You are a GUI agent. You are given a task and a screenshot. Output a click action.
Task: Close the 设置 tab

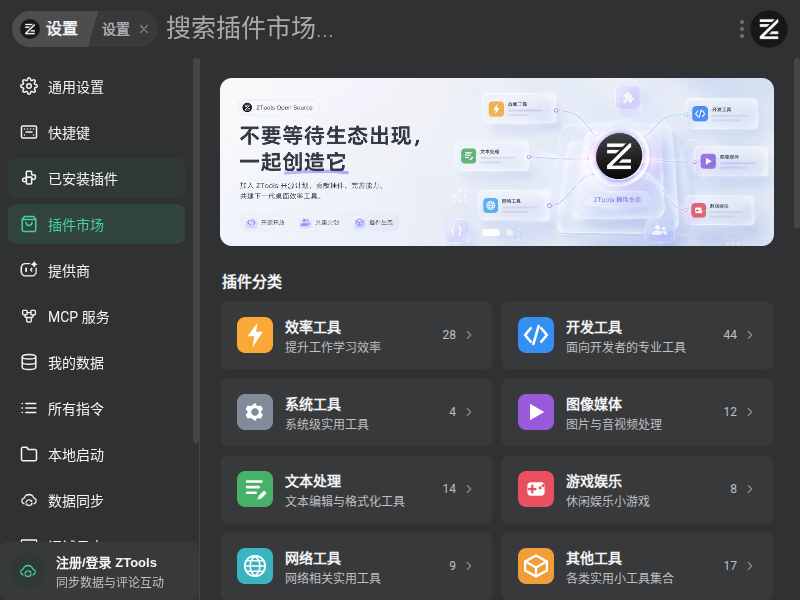(x=144, y=29)
